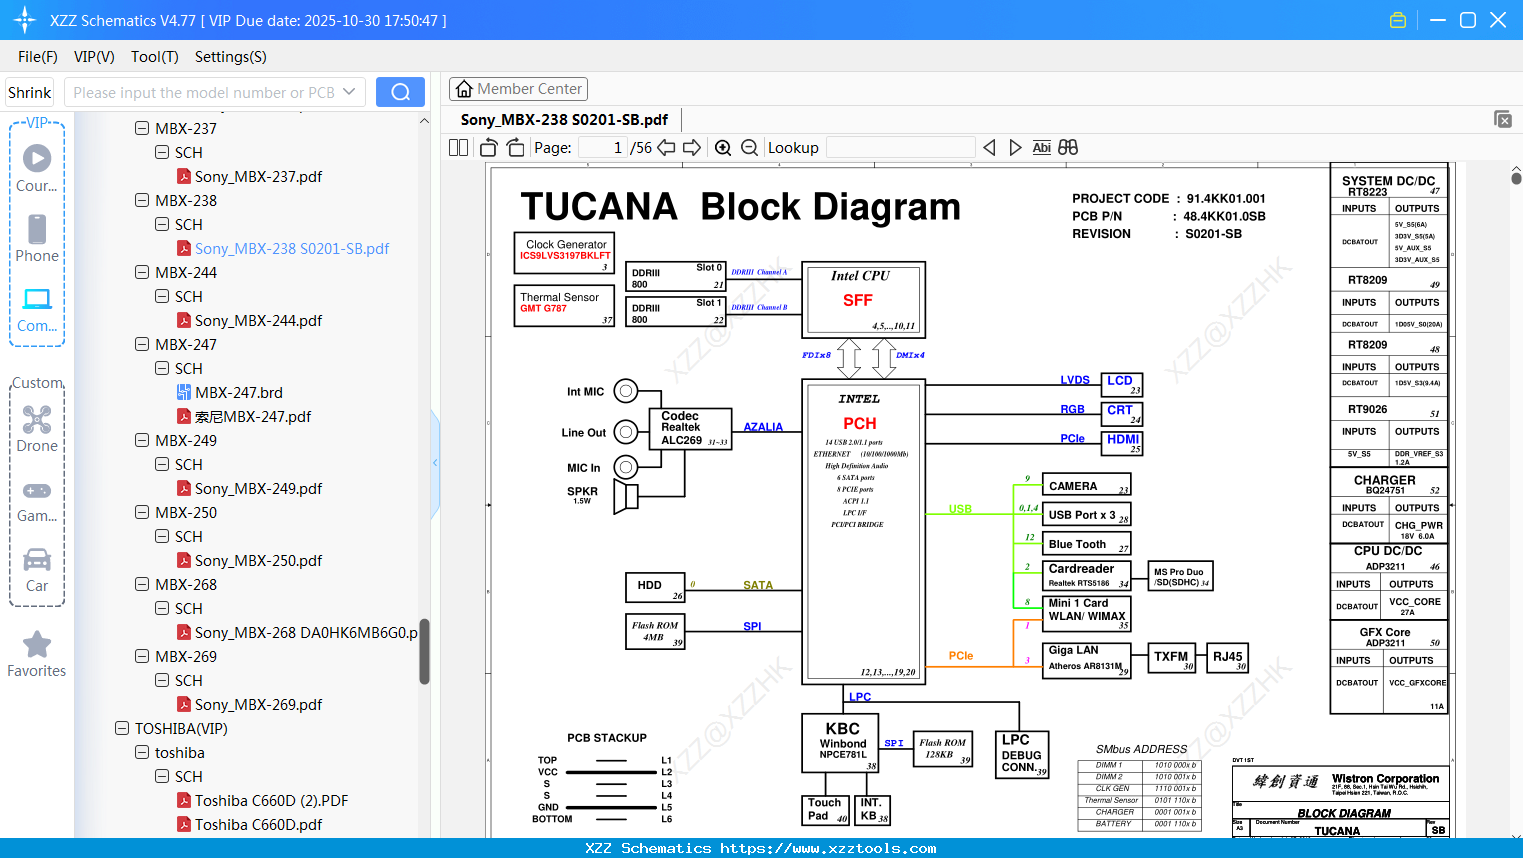
Task: Focus the Lookup text field
Action: [x=901, y=148]
